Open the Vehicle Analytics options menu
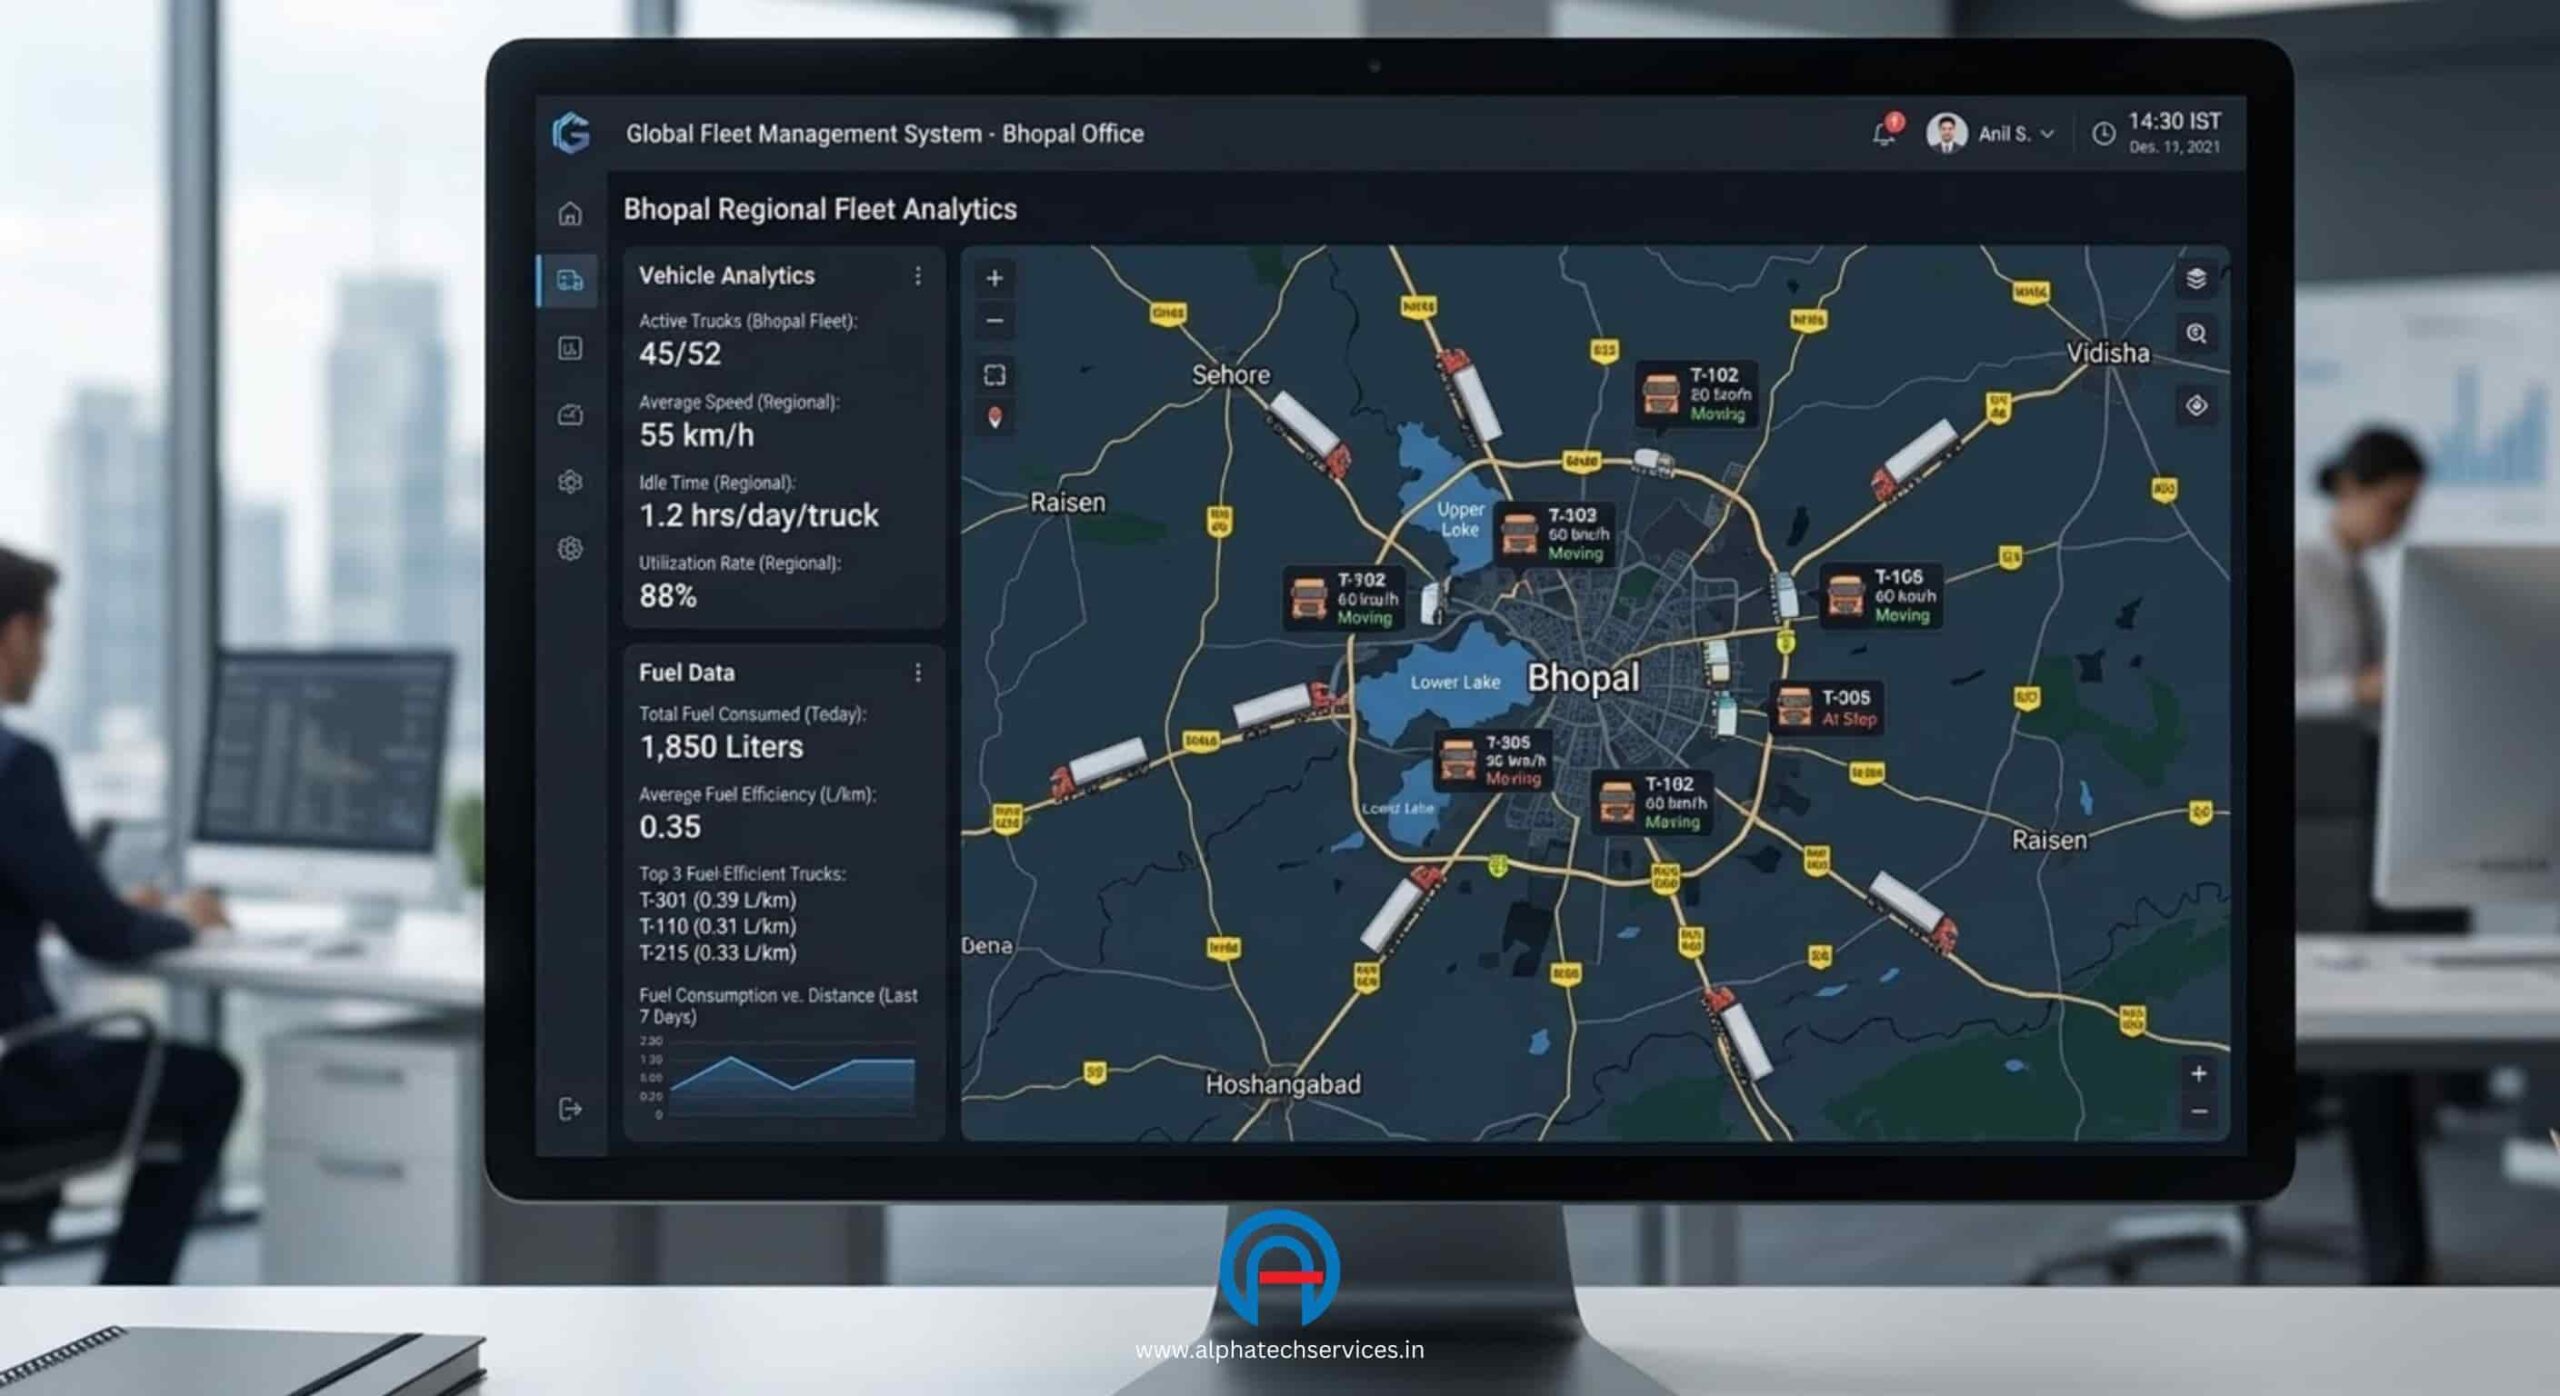This screenshot has height=1396, width=2560. pos(918,277)
